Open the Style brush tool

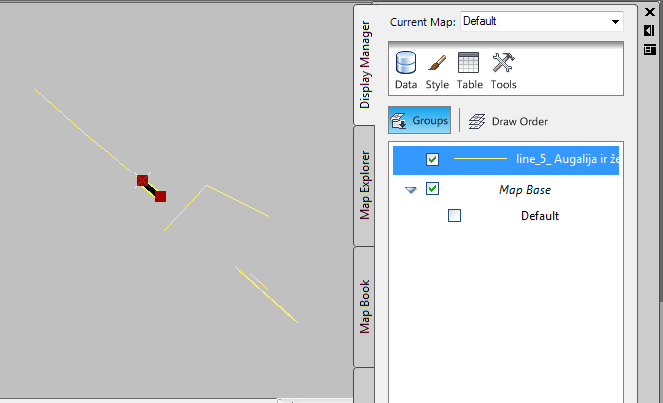click(437, 70)
